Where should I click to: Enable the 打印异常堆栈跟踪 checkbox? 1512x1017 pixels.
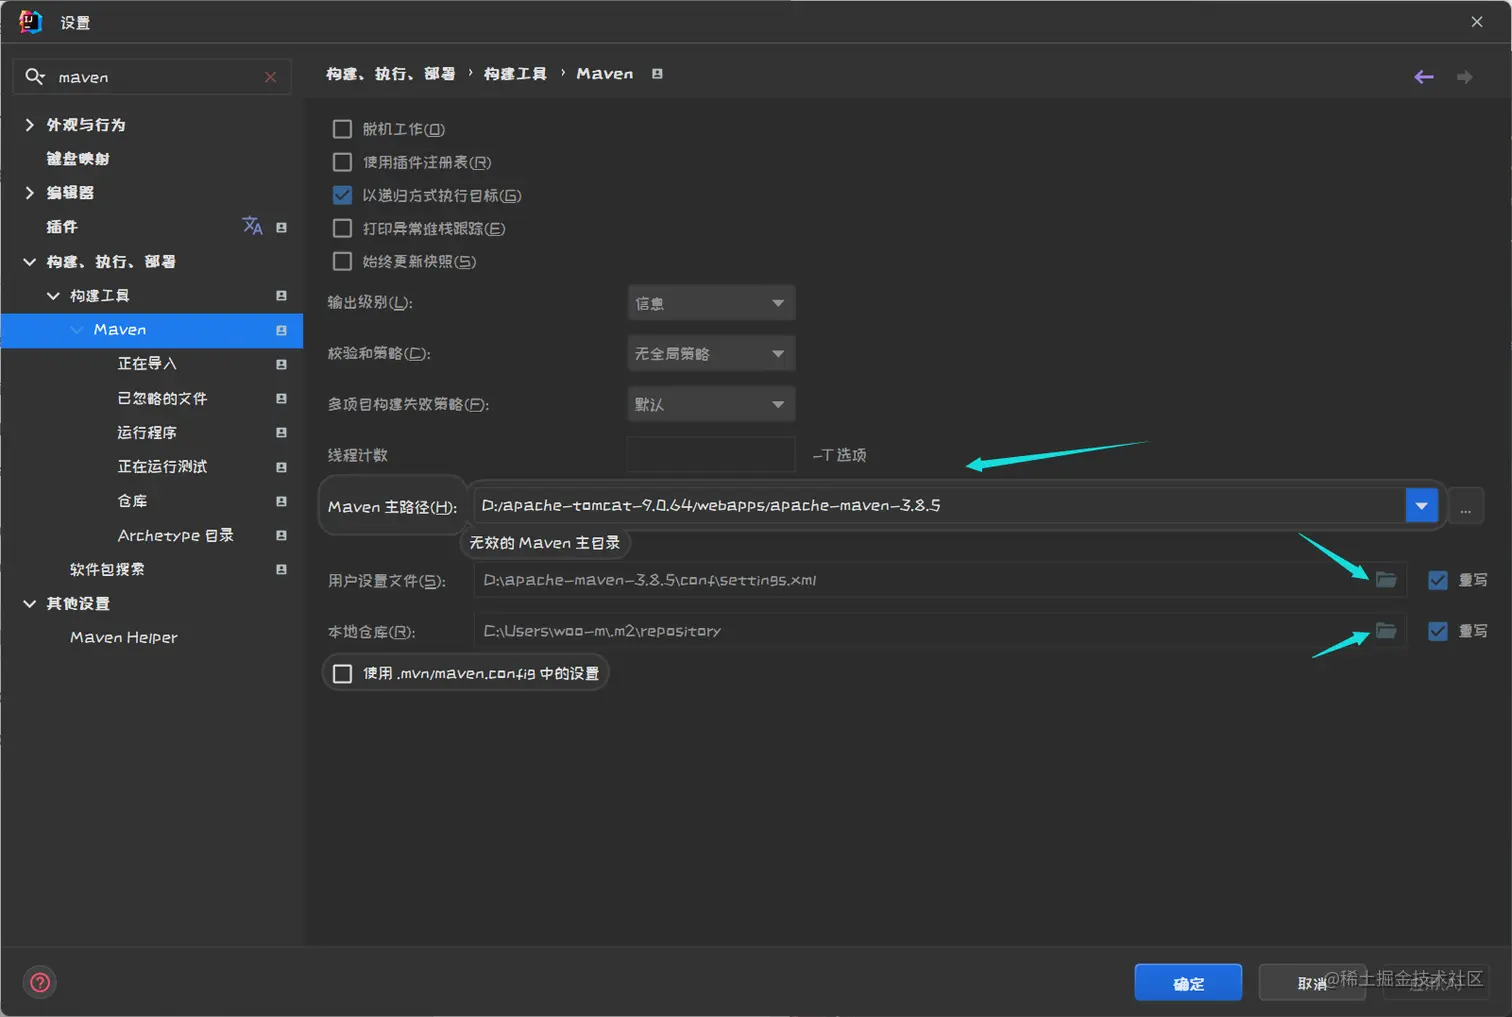(342, 228)
